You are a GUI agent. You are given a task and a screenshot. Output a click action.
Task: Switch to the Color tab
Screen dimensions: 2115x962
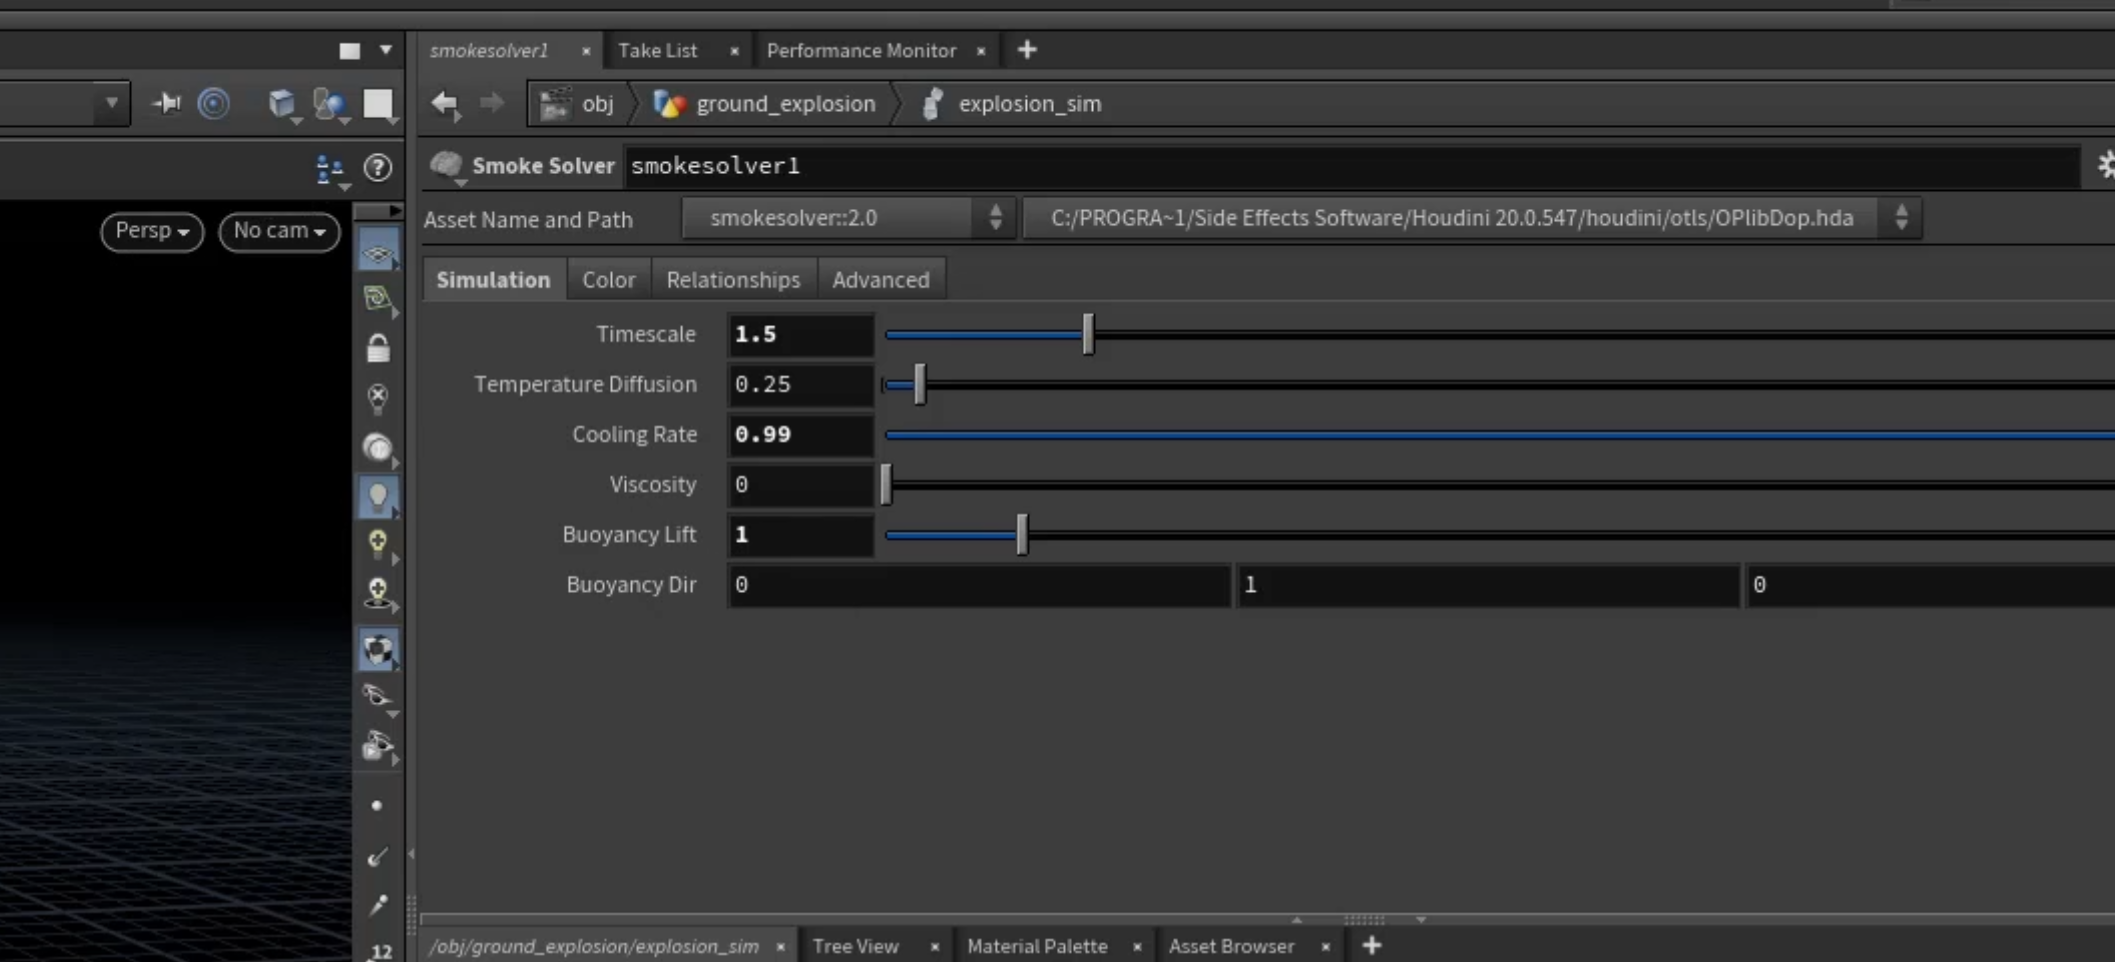pos(609,280)
